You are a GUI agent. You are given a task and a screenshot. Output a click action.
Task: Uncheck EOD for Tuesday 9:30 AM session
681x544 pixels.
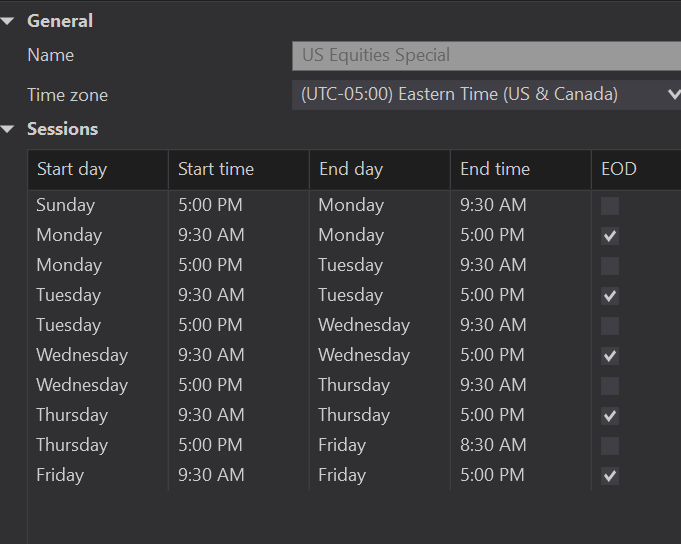pos(610,296)
